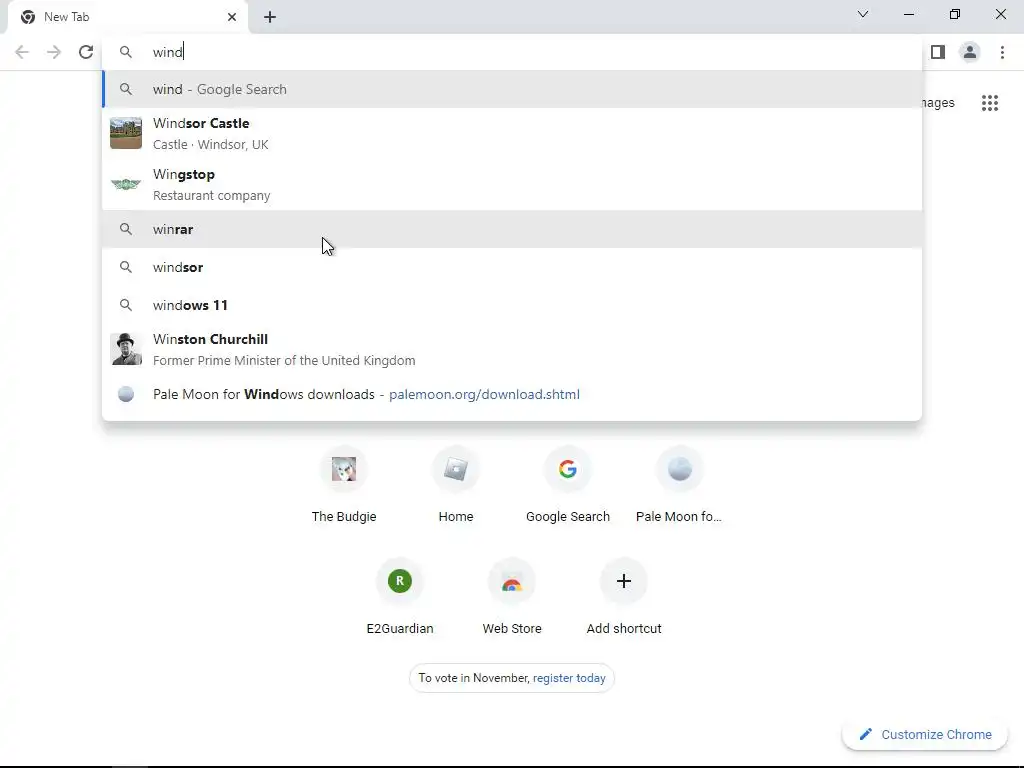Click the reload page icon

(x=86, y=52)
